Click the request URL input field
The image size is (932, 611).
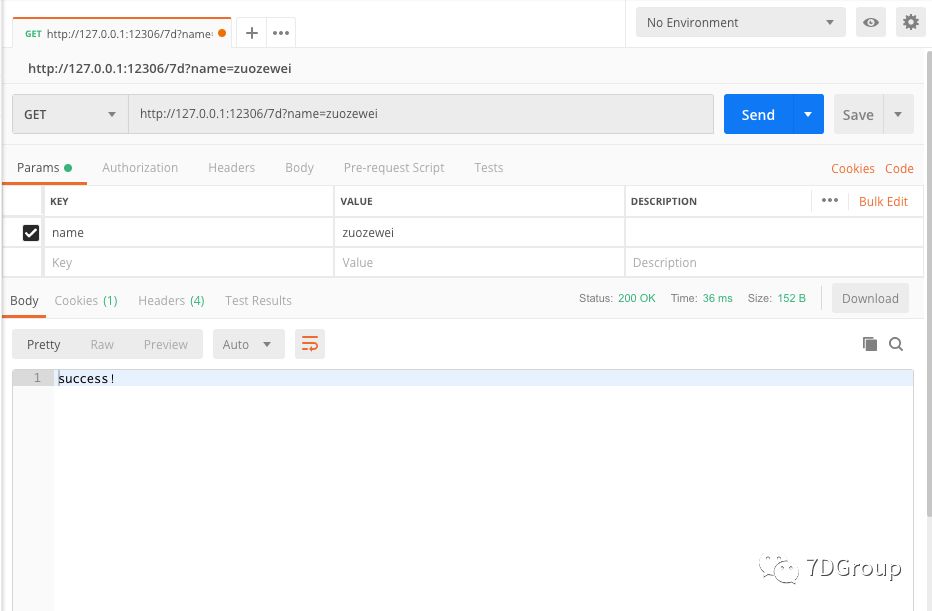click(x=420, y=114)
